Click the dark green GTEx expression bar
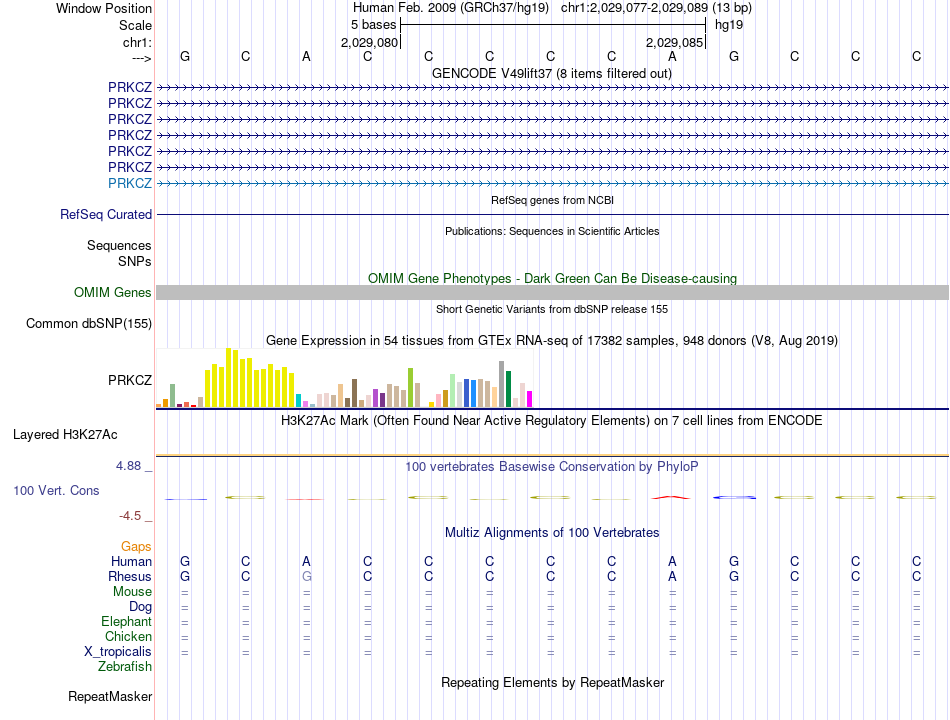This screenshot has height=720, width=950. click(508, 389)
